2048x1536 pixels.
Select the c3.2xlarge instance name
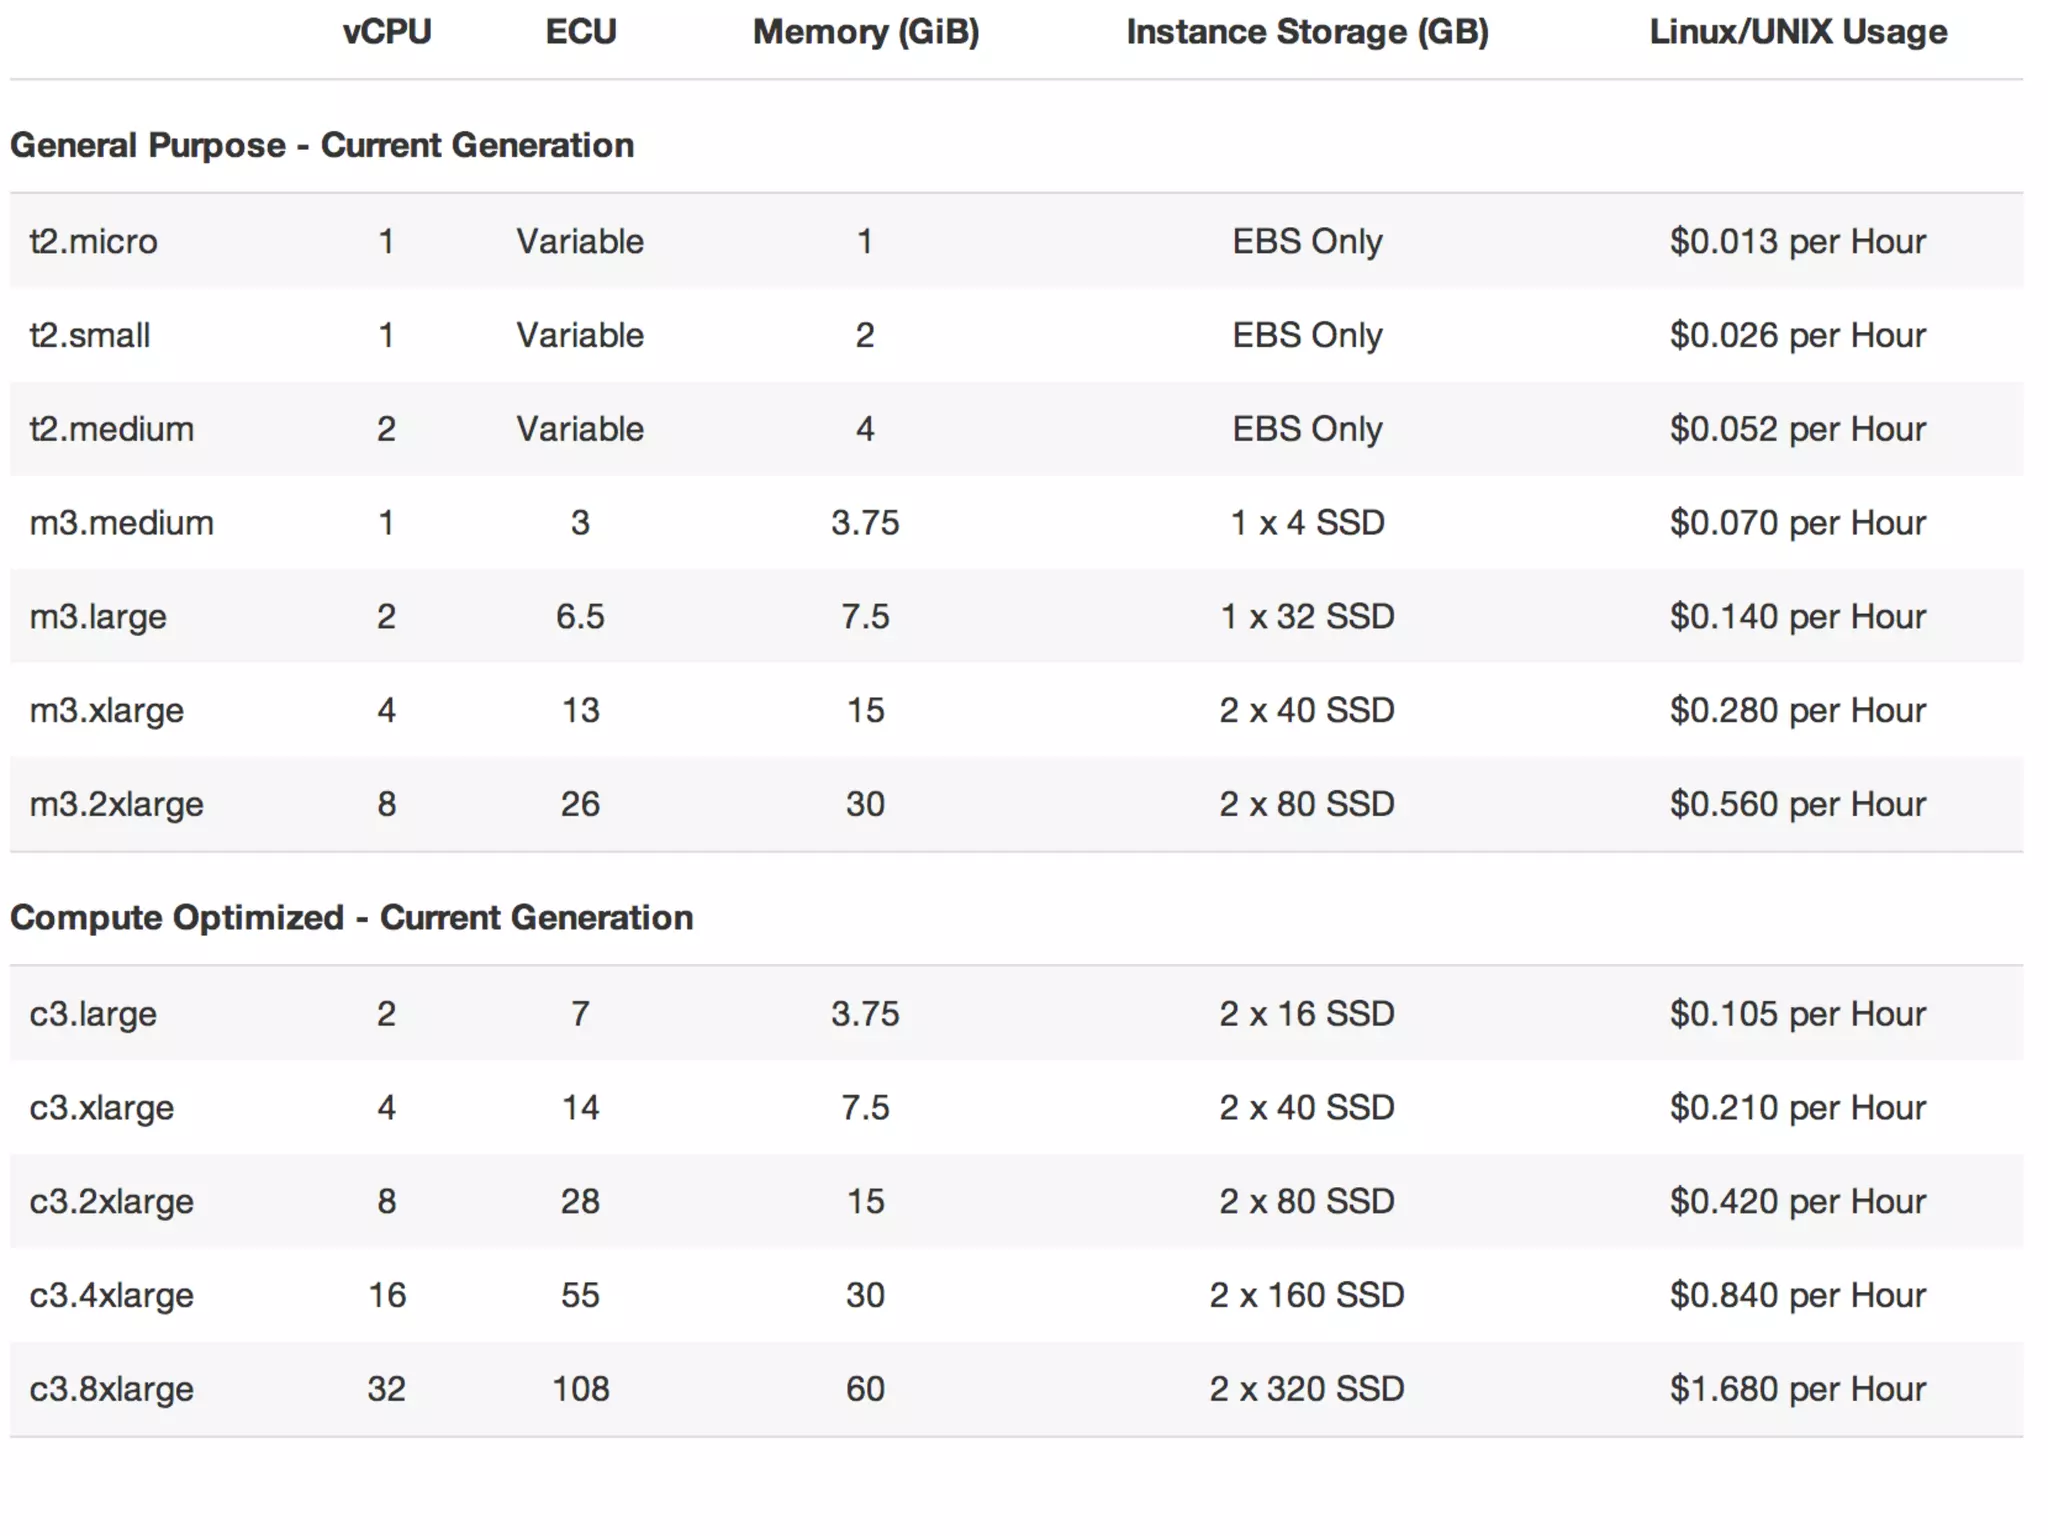click(111, 1201)
